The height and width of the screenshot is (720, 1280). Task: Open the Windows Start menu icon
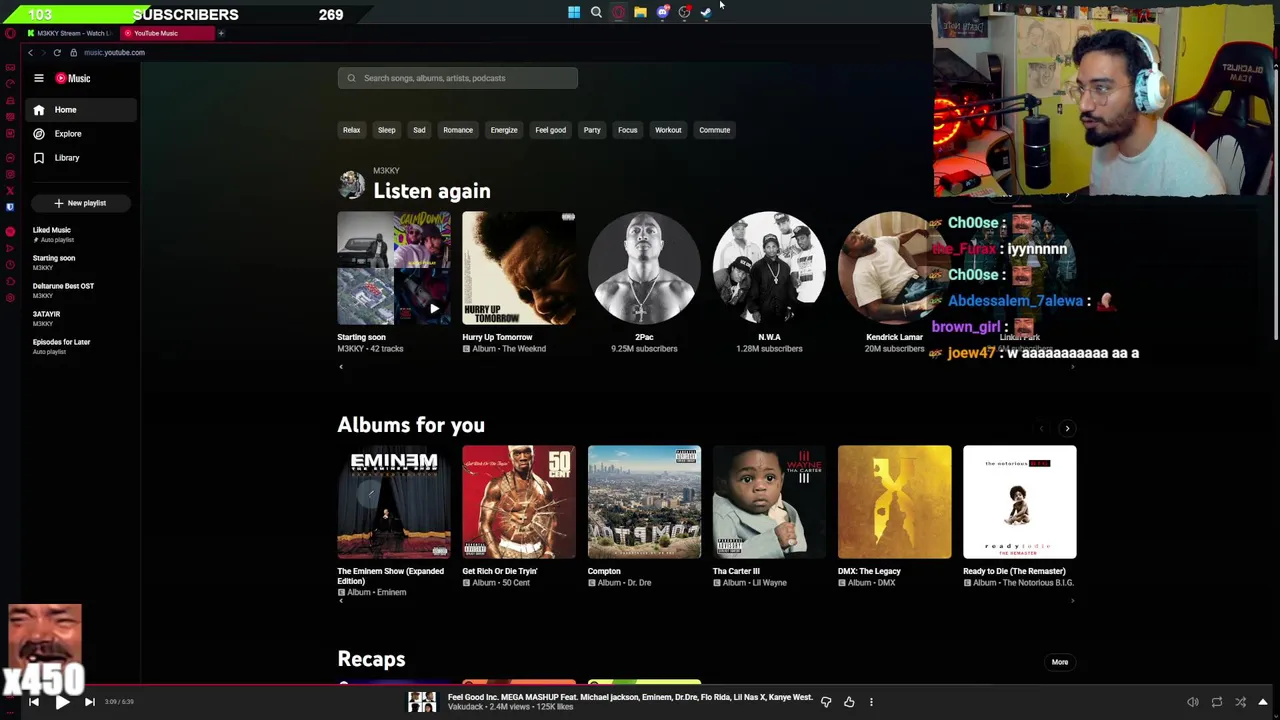[x=574, y=12]
